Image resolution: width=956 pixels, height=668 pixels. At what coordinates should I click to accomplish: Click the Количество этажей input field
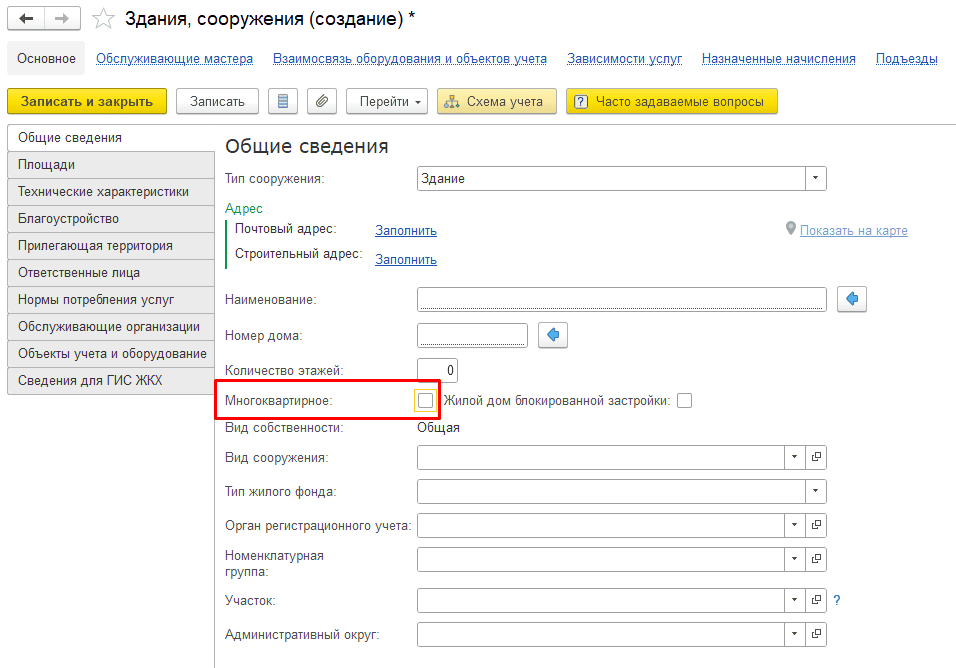437,370
